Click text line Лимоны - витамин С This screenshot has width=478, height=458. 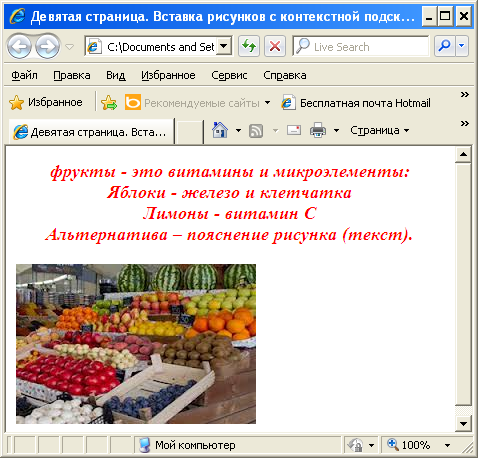point(230,214)
